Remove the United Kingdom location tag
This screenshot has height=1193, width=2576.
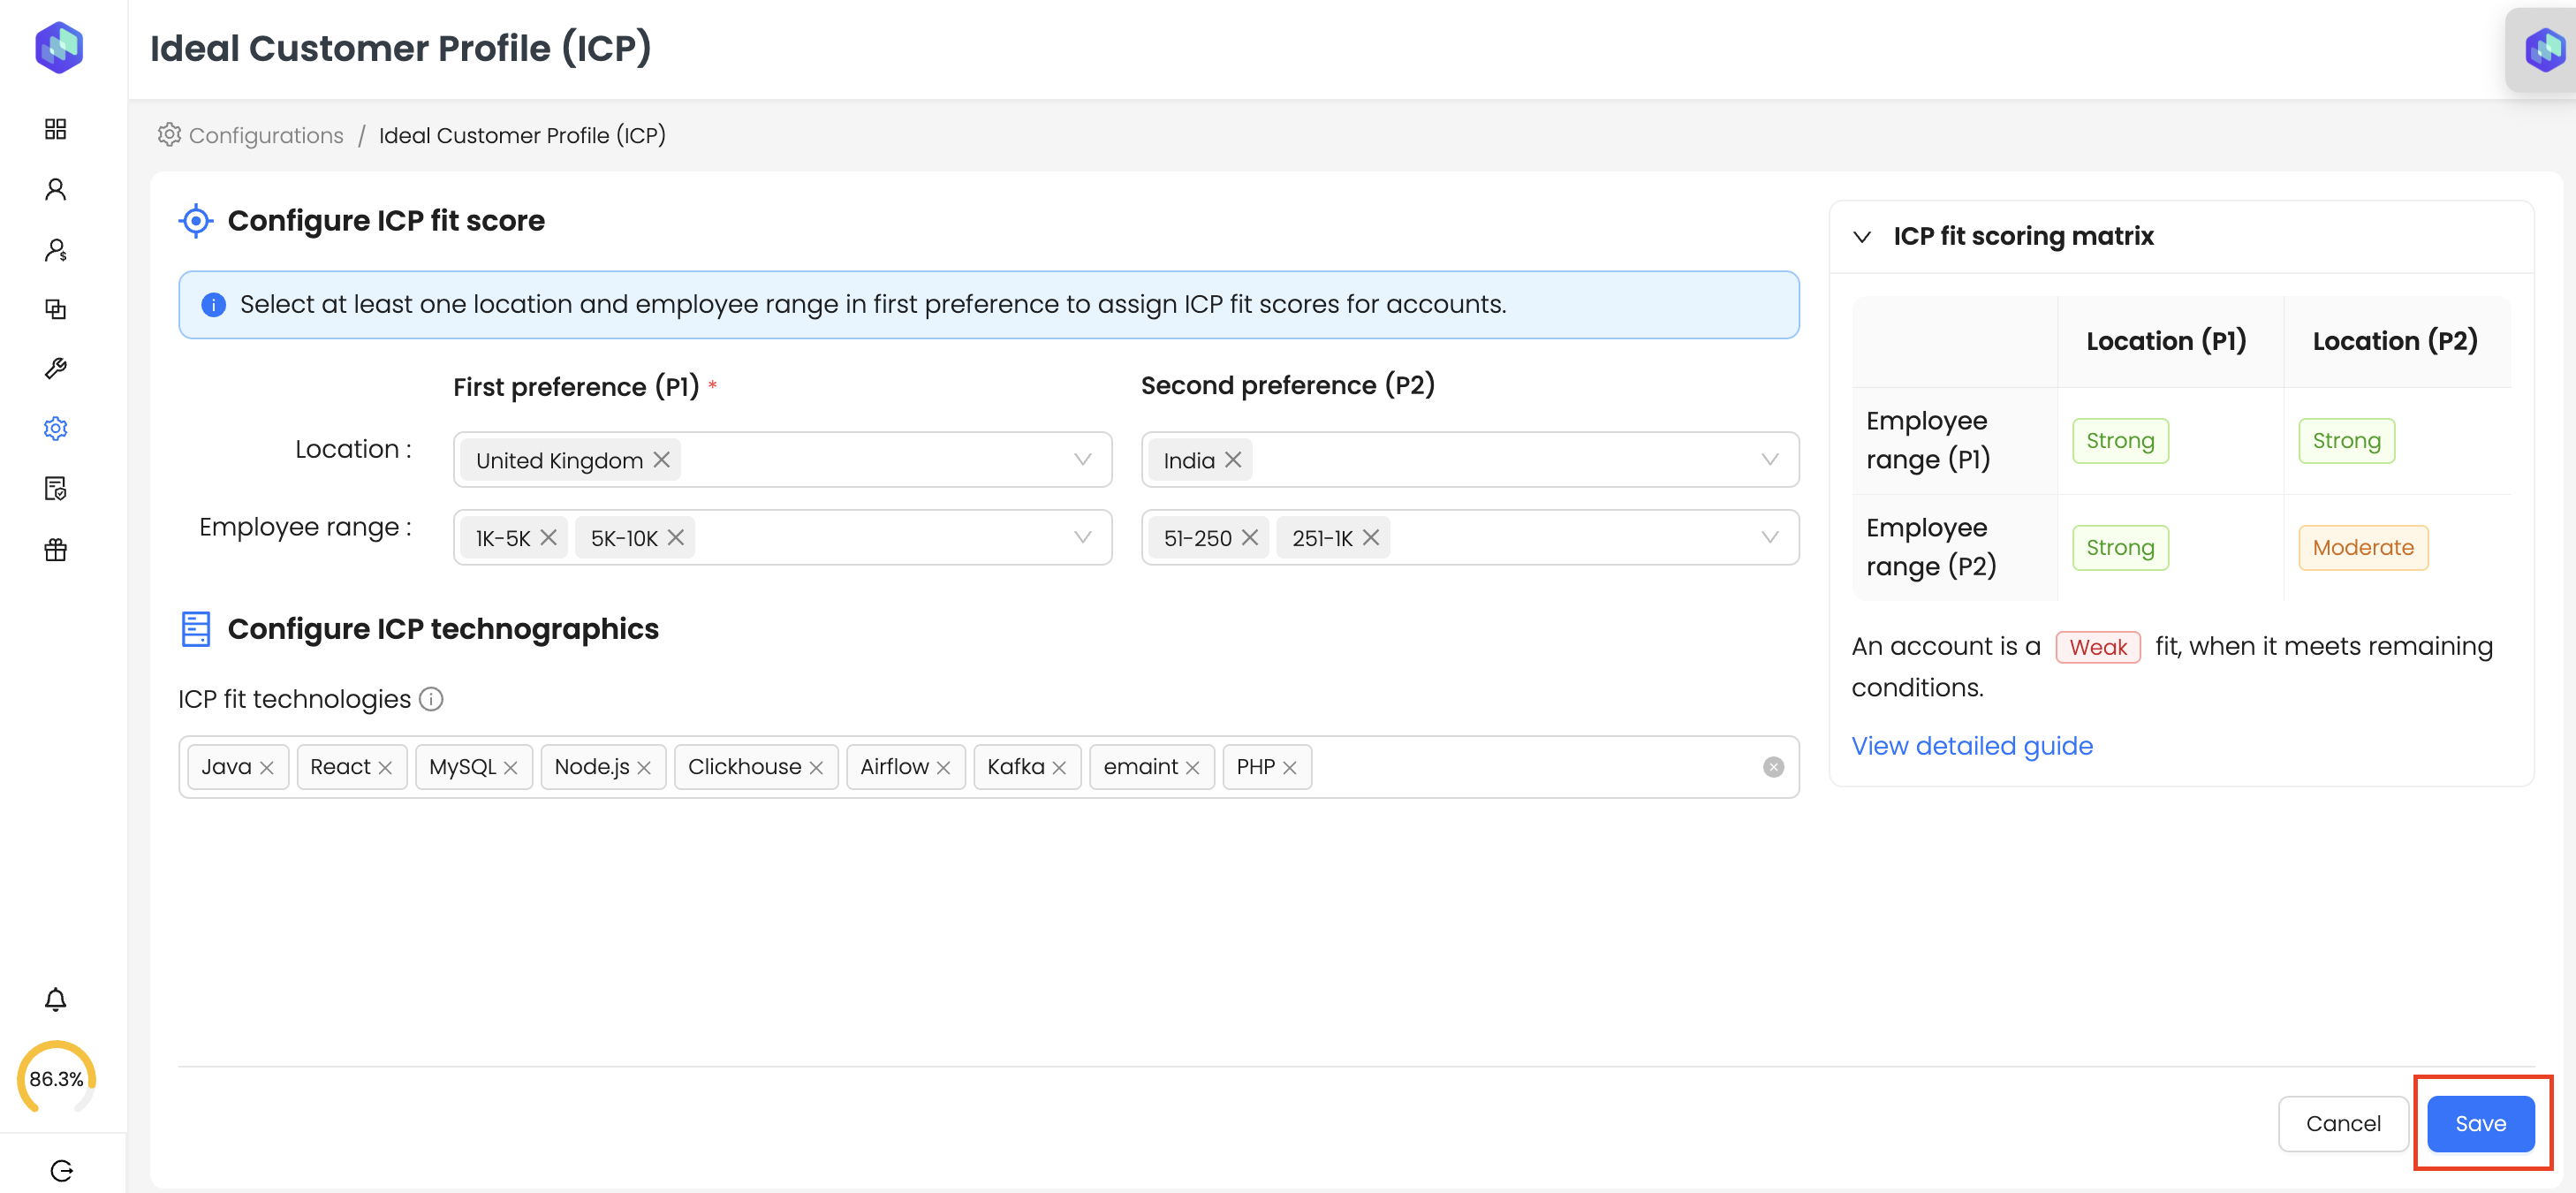(x=662, y=460)
